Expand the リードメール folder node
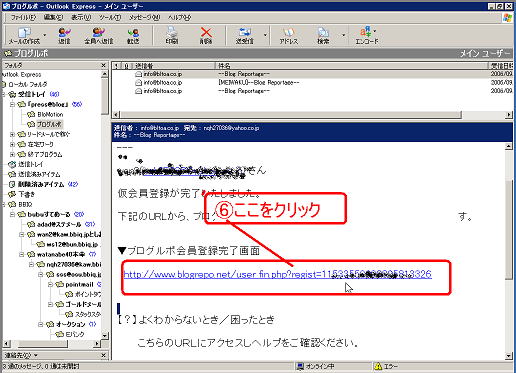This screenshot has height=373, width=516. click(12, 134)
